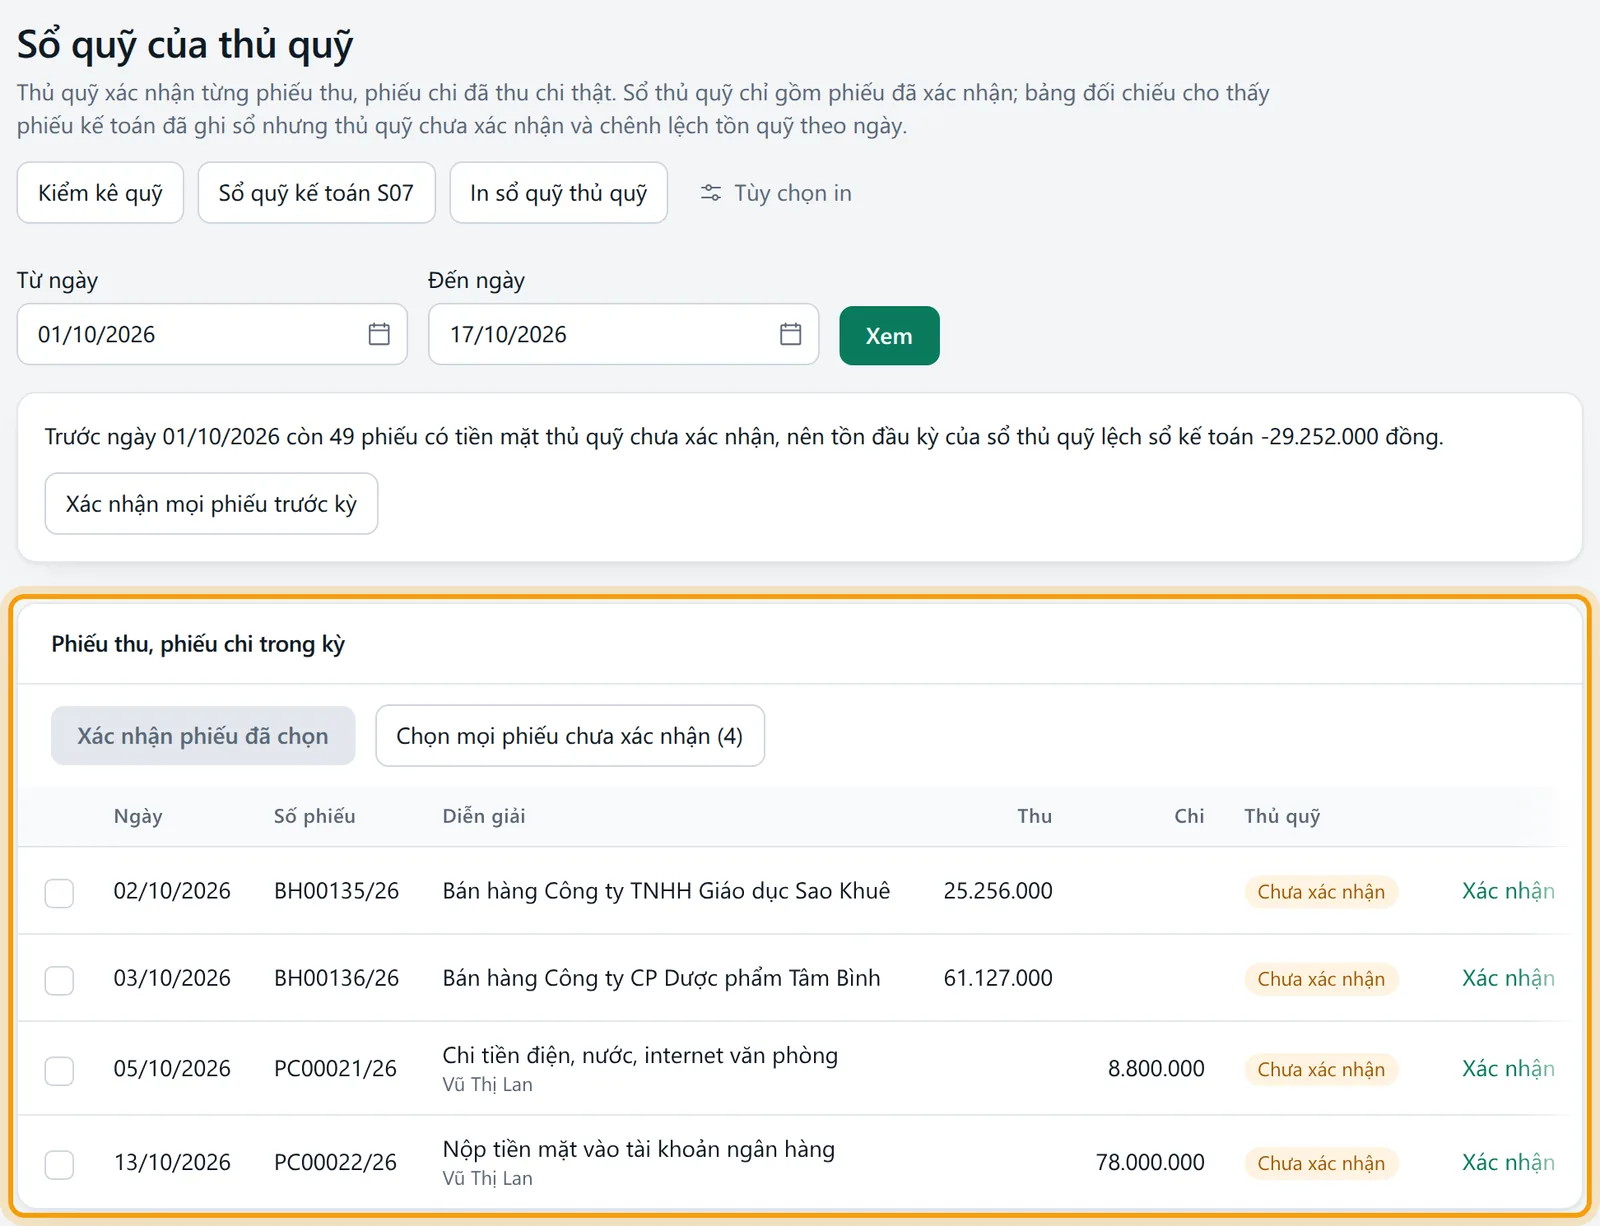Click Chưa xác nhận badge for PC00022/26

pos(1321,1164)
